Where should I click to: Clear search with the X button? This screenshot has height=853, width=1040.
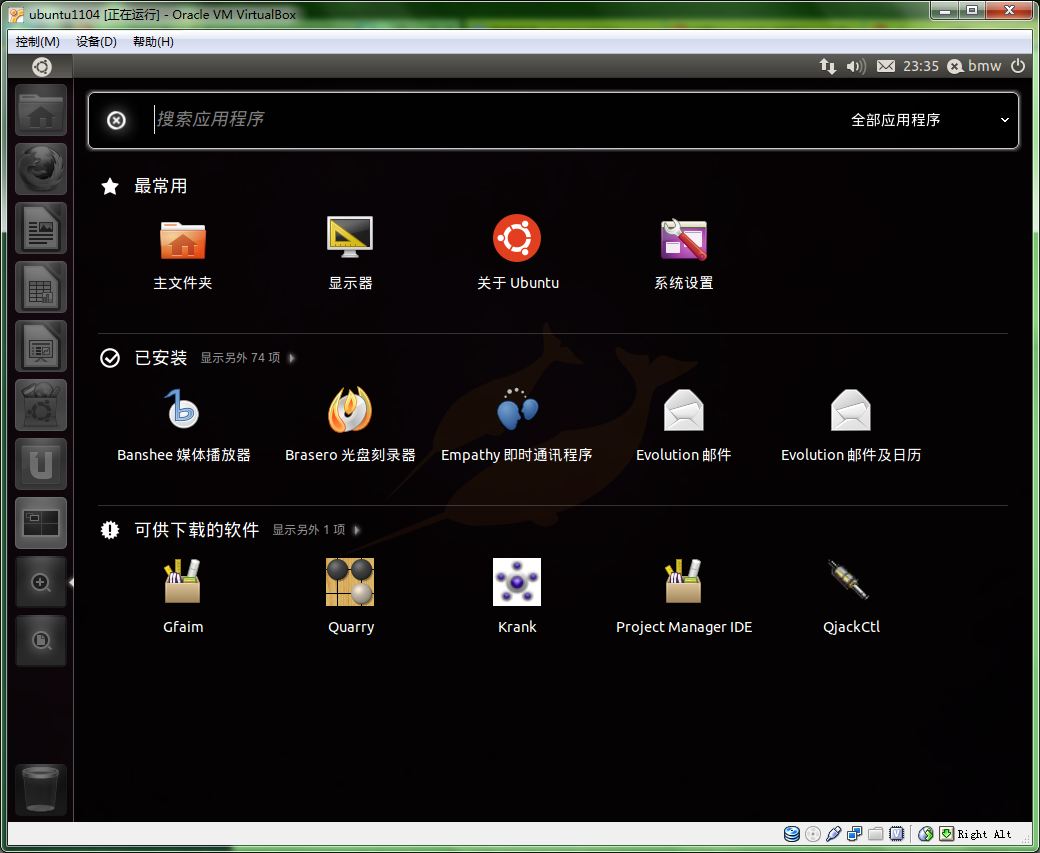[x=117, y=120]
